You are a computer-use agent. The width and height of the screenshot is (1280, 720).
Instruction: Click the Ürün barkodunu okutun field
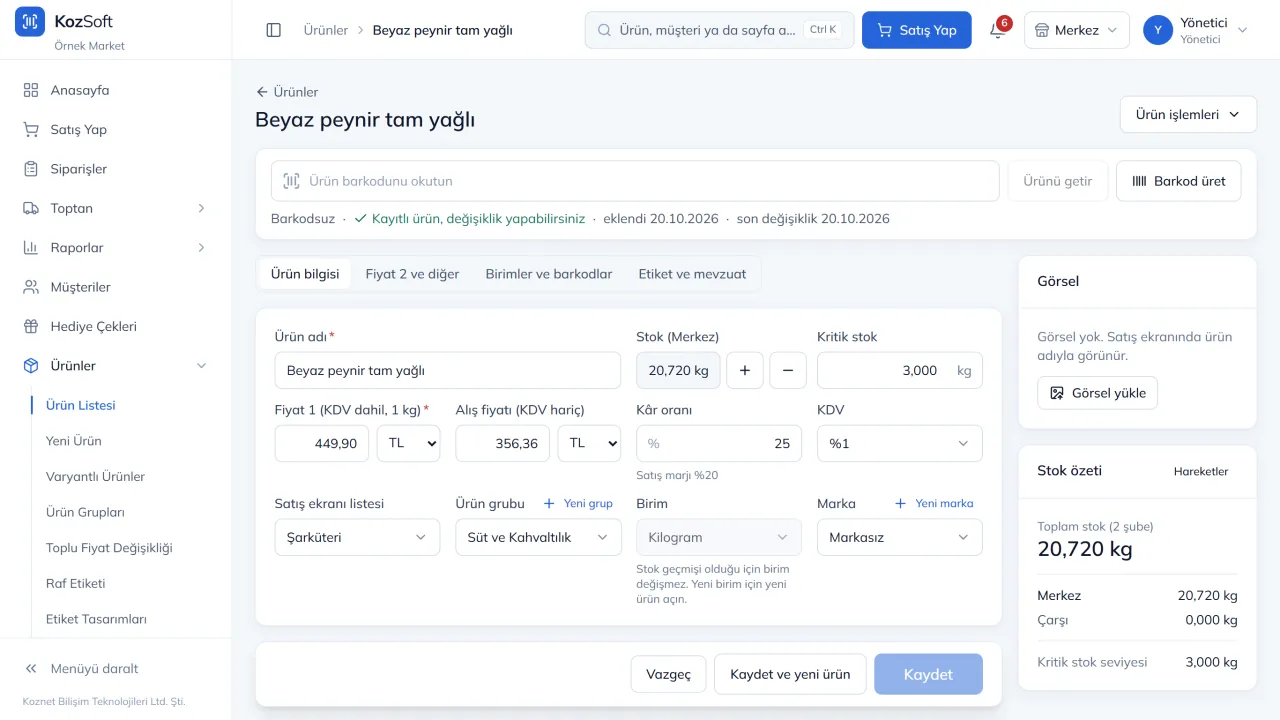(635, 181)
